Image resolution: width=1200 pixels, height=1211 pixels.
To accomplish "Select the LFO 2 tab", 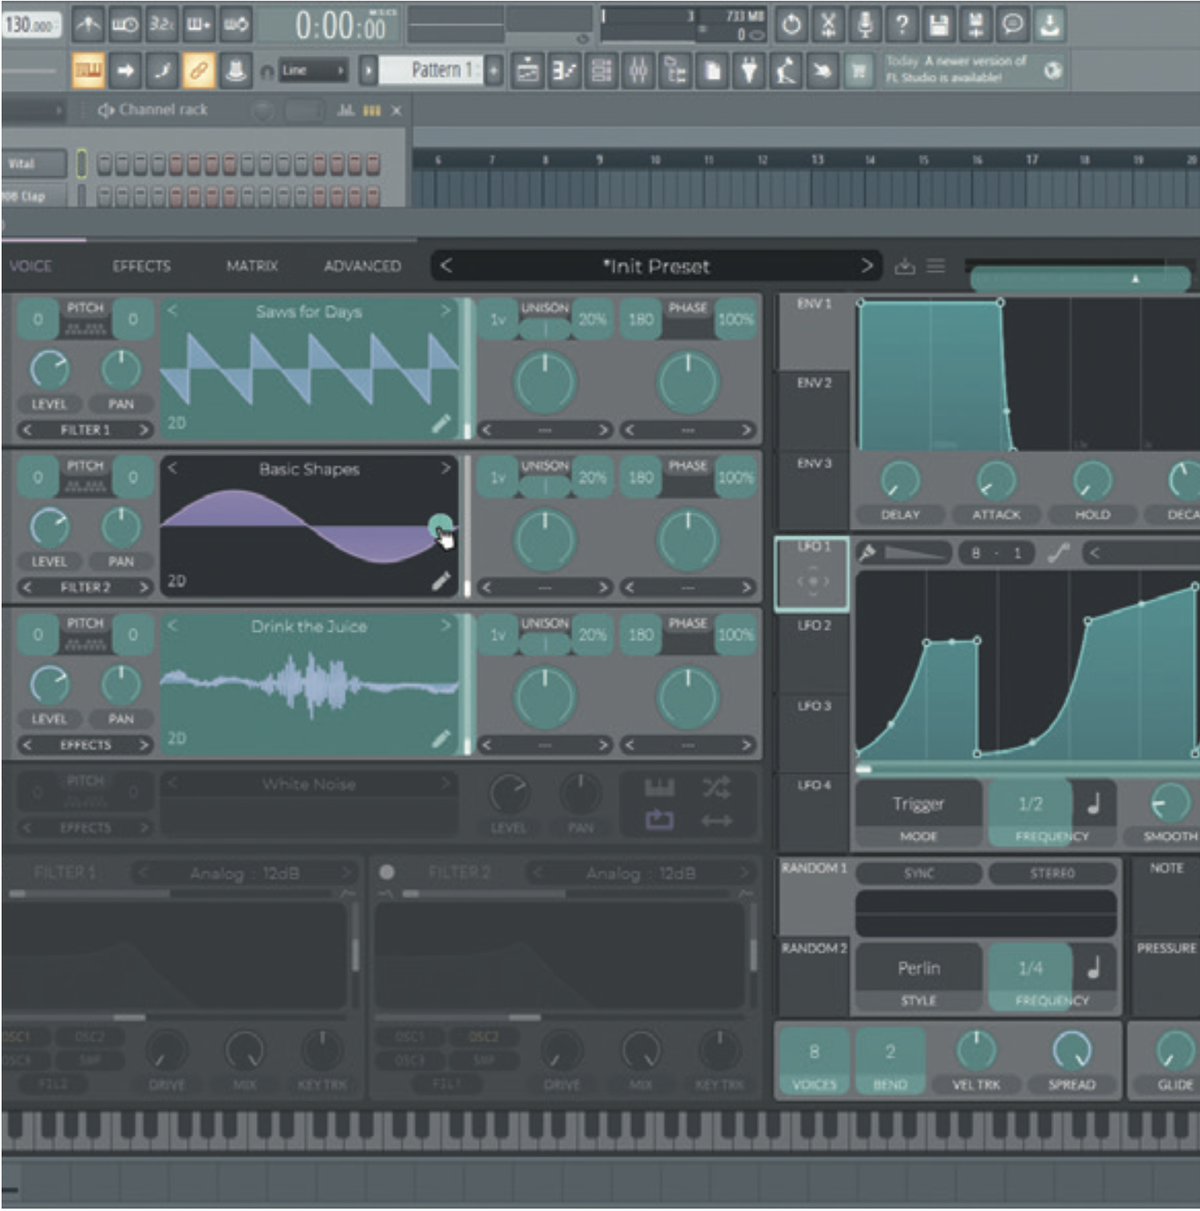I will pyautogui.click(x=812, y=630).
